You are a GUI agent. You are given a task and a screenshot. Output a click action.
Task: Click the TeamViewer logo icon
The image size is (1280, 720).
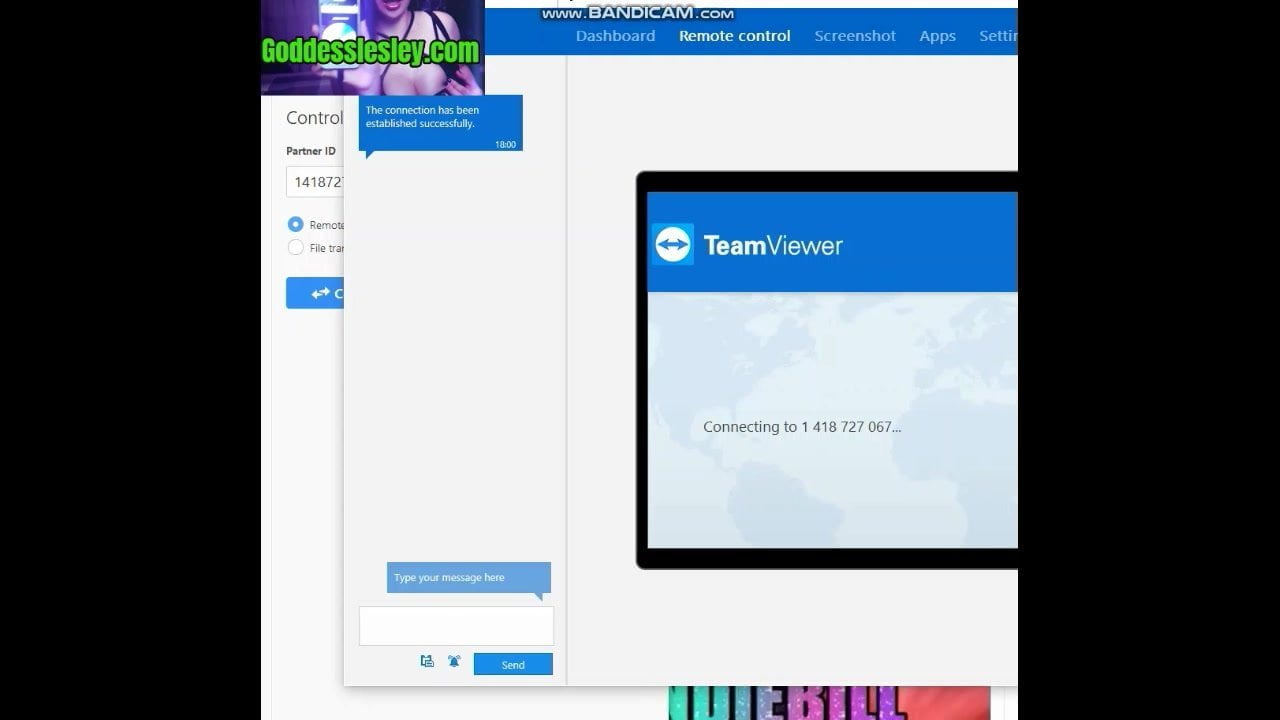673,244
